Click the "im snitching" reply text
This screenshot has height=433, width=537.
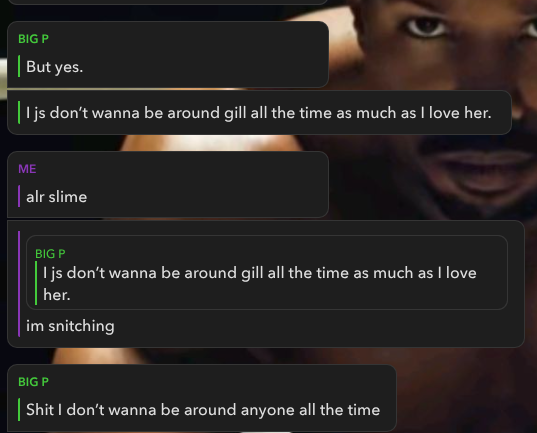(70, 326)
